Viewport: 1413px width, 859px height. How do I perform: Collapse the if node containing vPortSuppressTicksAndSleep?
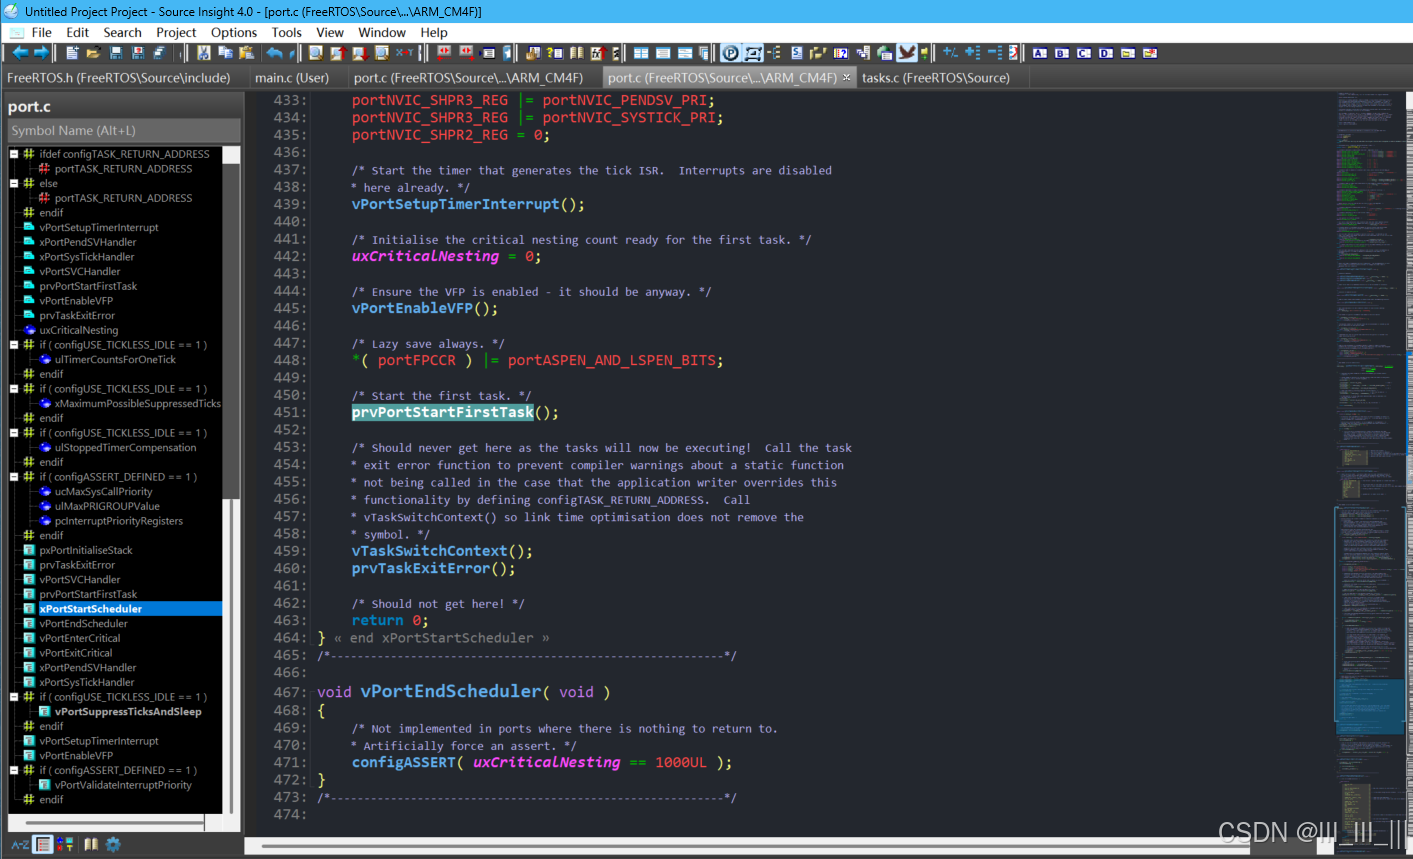14,697
